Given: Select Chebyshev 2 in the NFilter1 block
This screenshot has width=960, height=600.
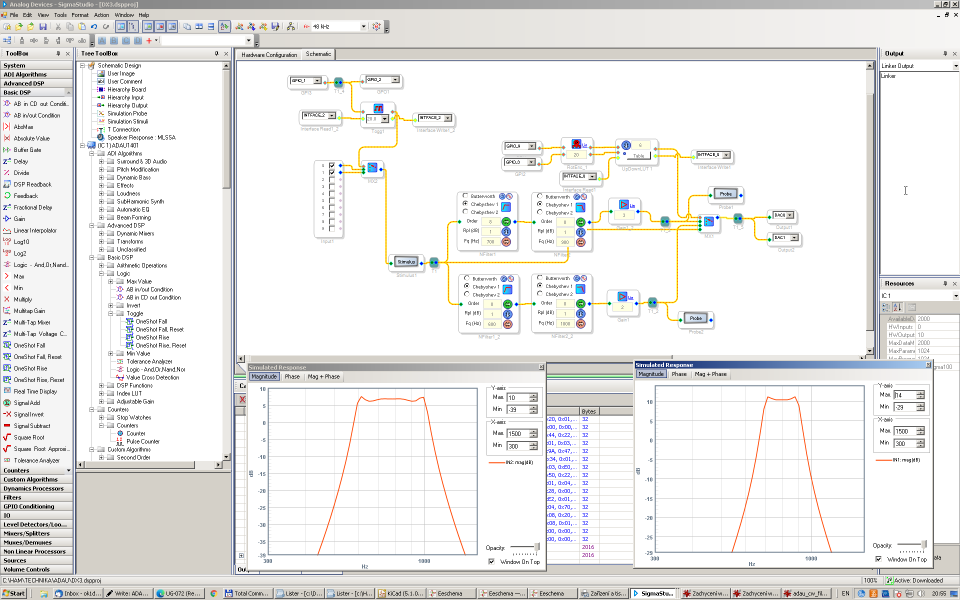Looking at the screenshot, I should click(465, 212).
